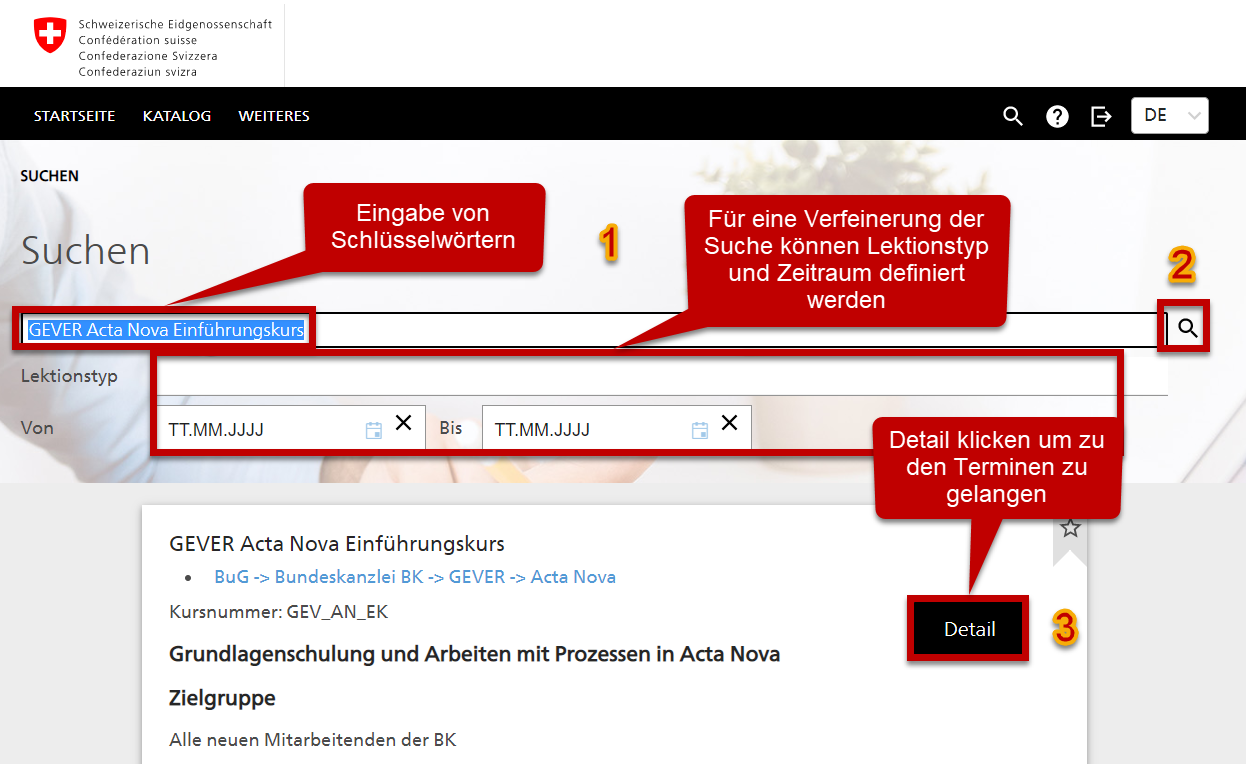Click text Alle neuen Mitarbeitenden der BK

313,740
